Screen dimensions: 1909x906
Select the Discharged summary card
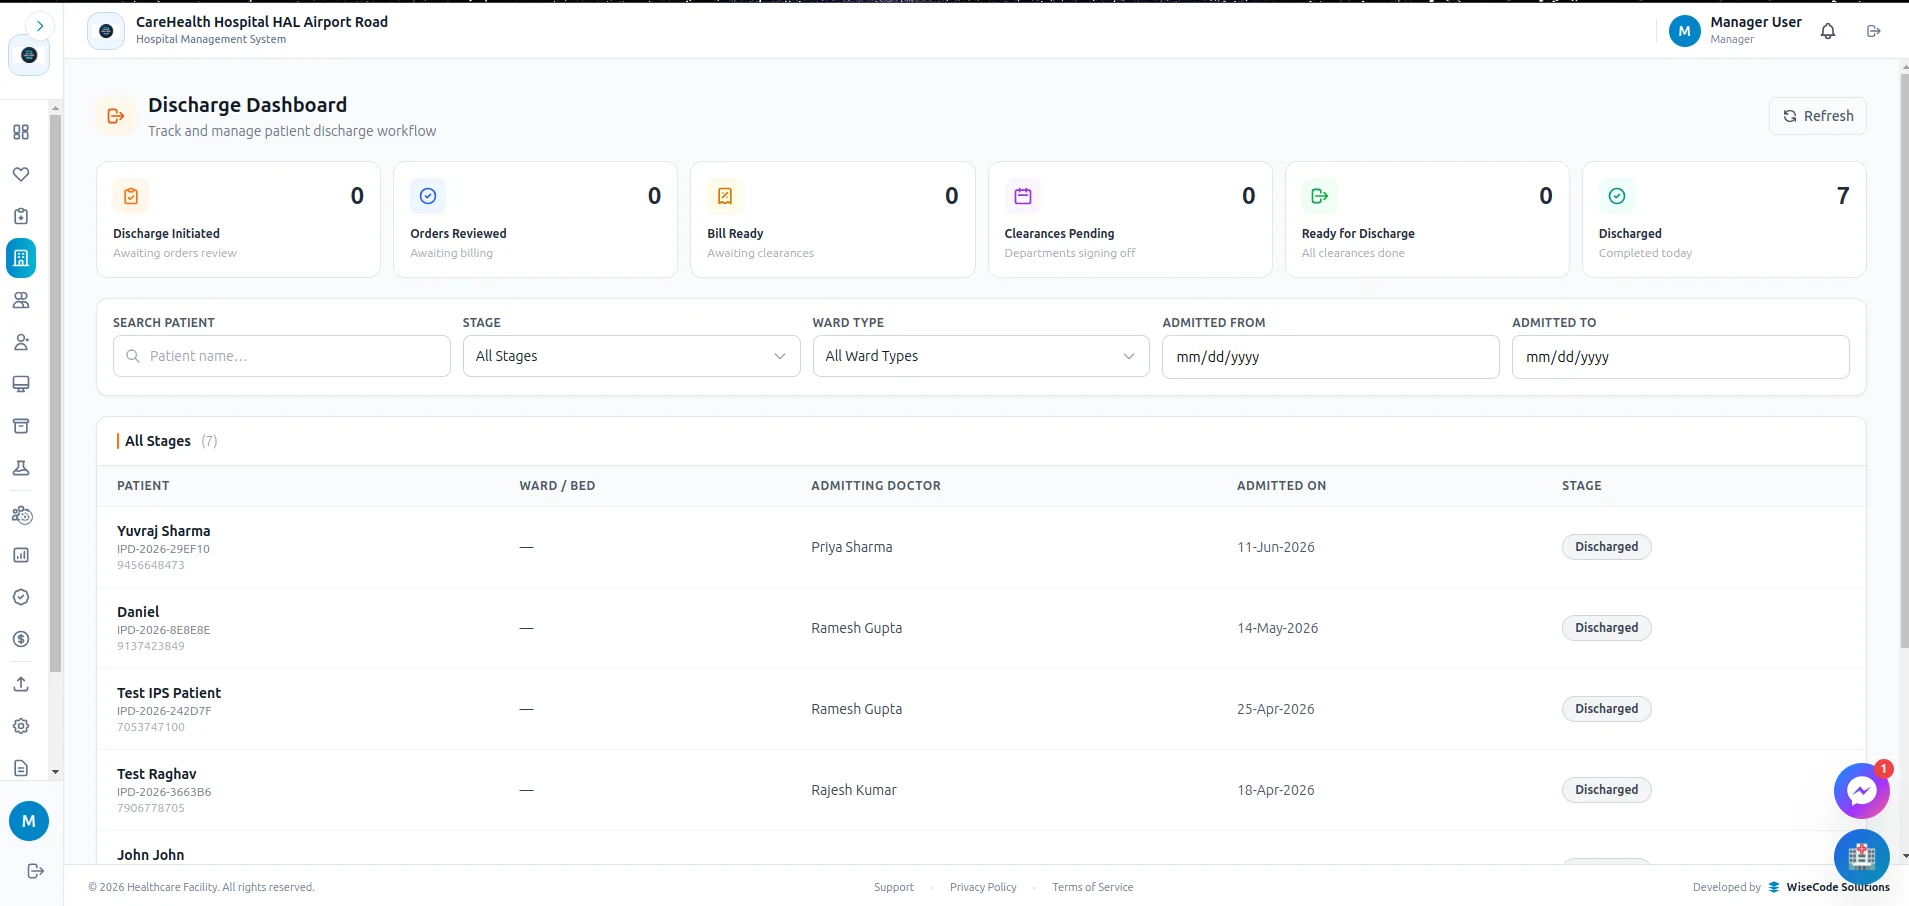point(1724,220)
